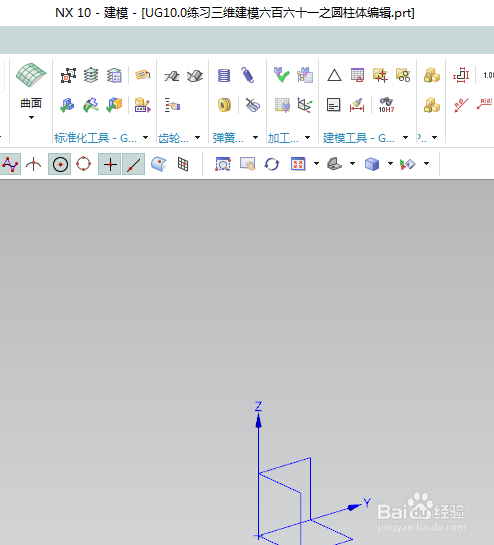
Task: Click the layers with checklist icon
Action: pos(114,75)
